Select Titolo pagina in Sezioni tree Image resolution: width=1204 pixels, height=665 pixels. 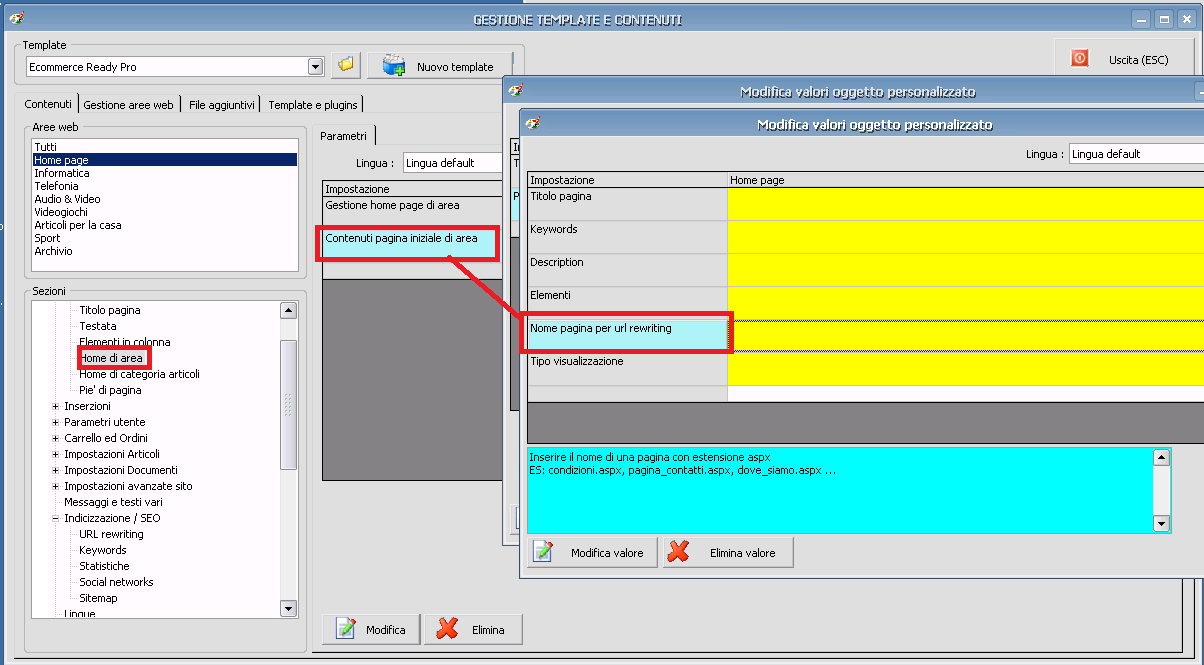coord(110,310)
